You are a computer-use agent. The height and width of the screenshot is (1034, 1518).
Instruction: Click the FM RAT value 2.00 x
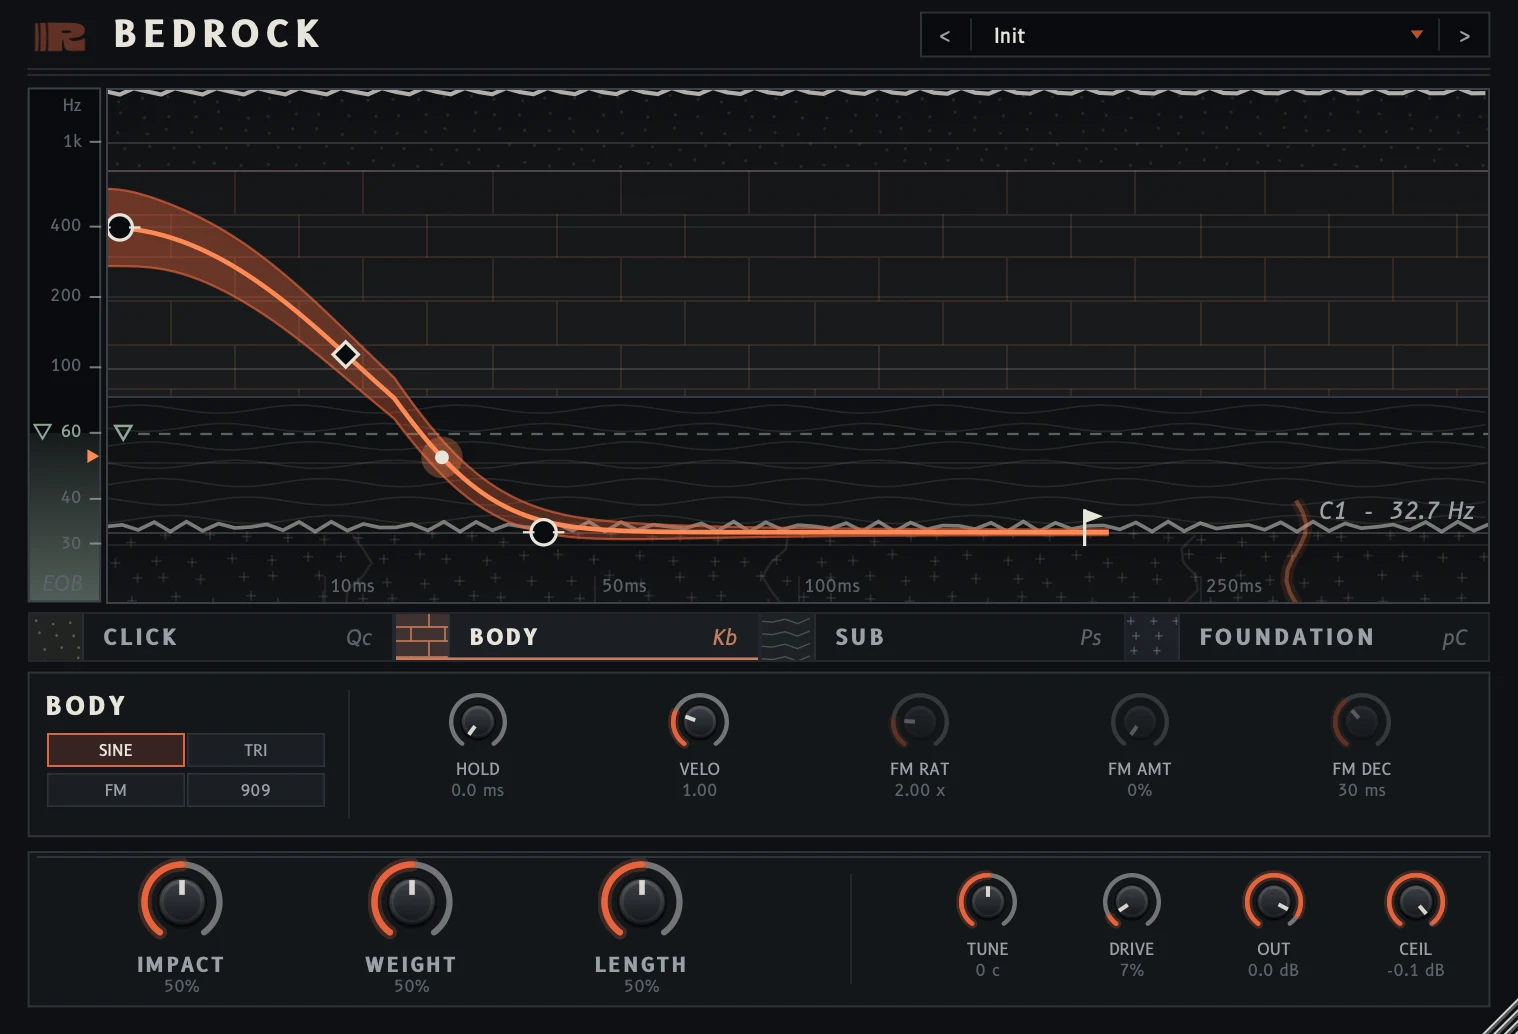tap(920, 790)
